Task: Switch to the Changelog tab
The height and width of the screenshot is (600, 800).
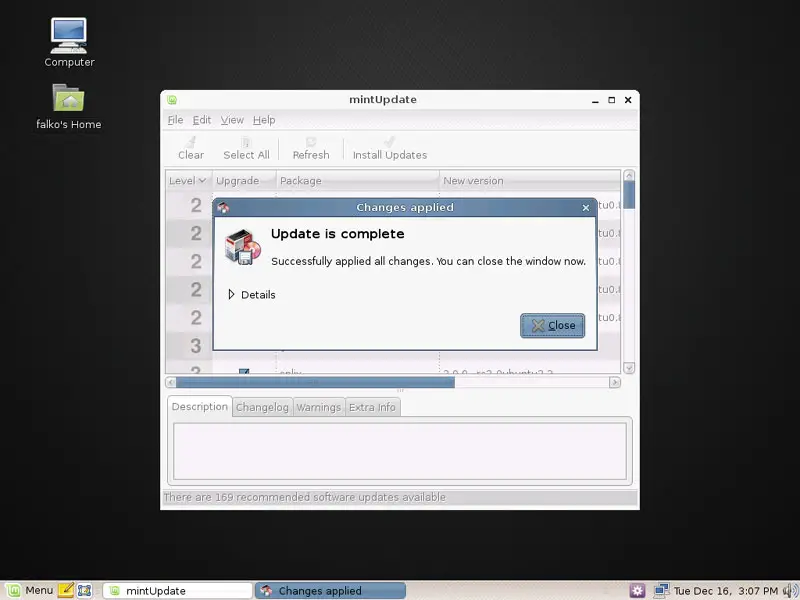Action: [262, 407]
